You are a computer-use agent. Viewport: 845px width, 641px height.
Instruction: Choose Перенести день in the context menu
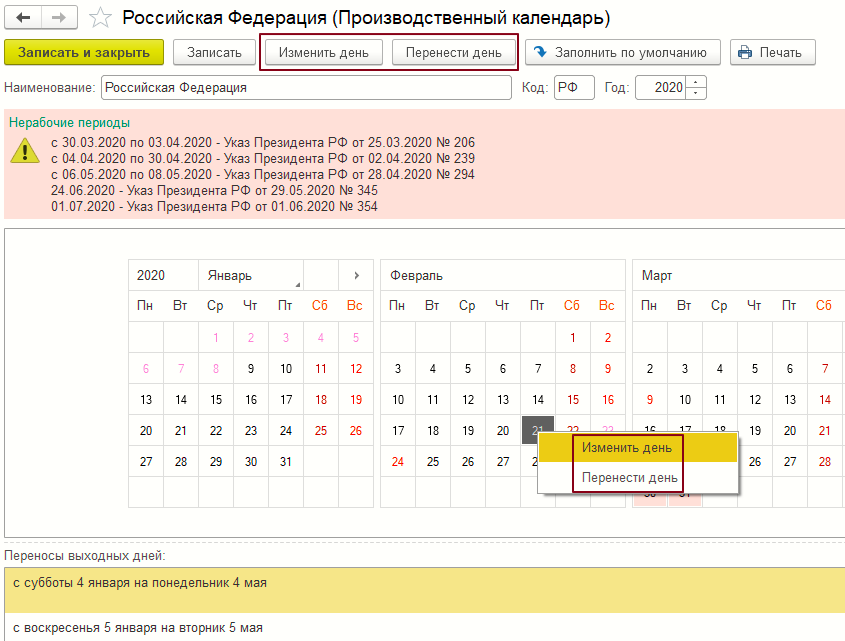pyautogui.click(x=630, y=478)
